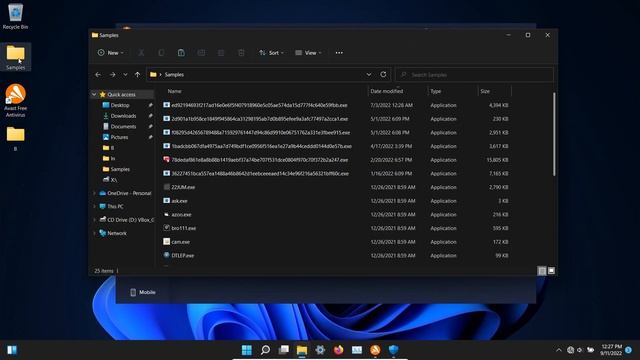
Task: Select This PC in sidebar
Action: pyautogui.click(x=115, y=207)
